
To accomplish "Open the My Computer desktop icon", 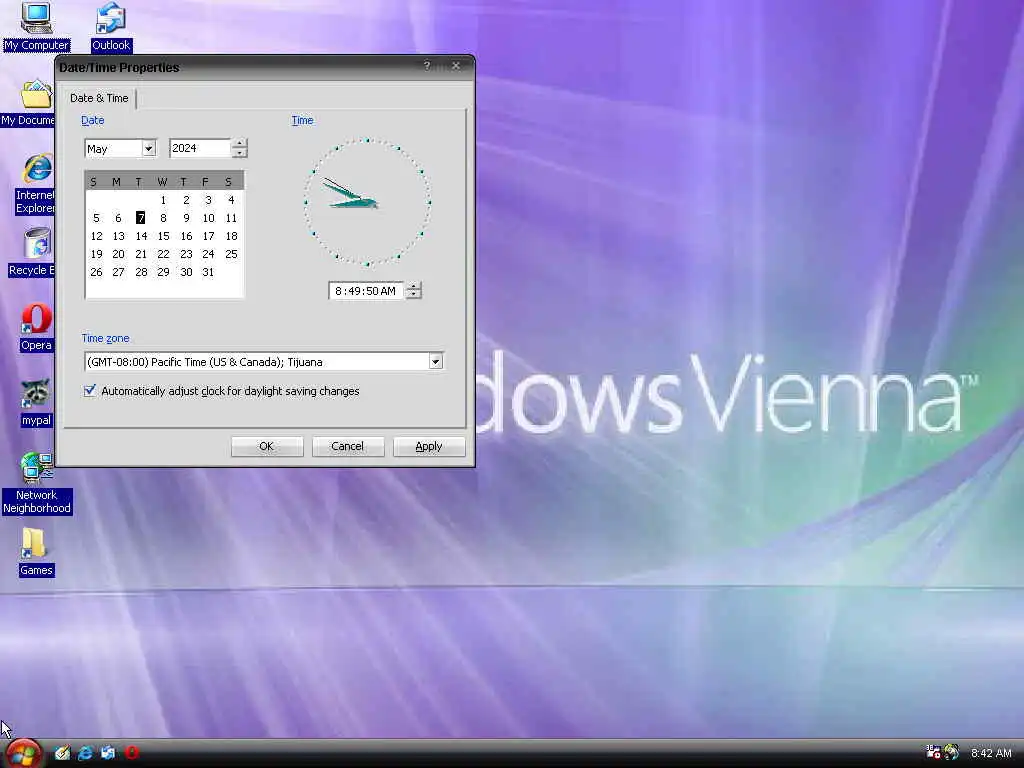I will pyautogui.click(x=36, y=26).
